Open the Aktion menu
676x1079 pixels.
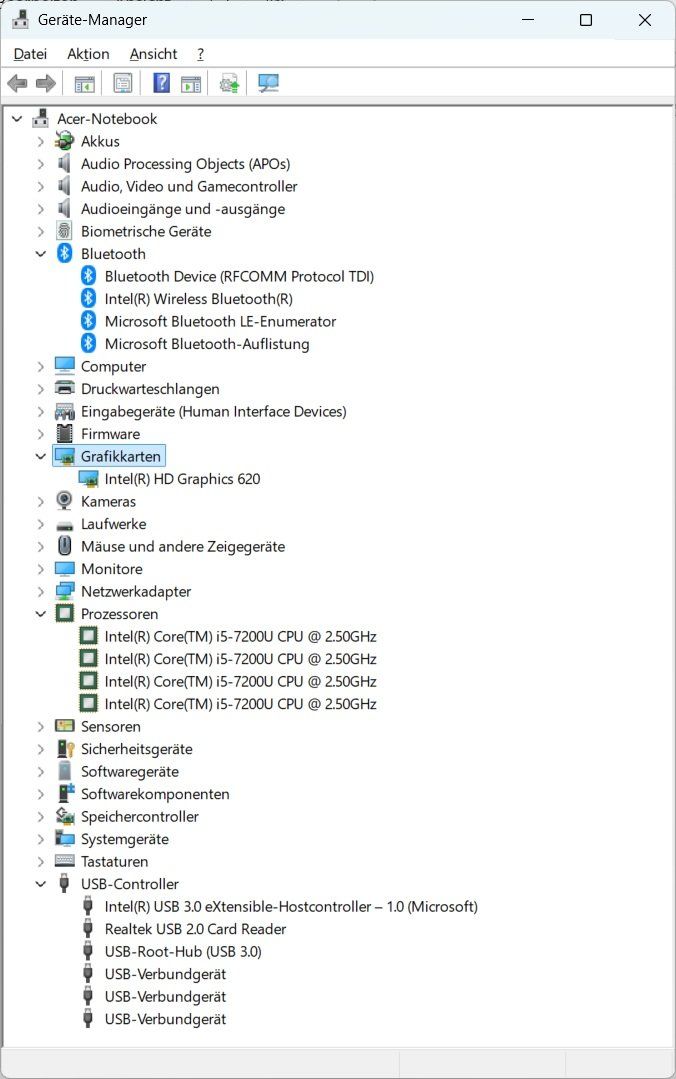click(88, 54)
